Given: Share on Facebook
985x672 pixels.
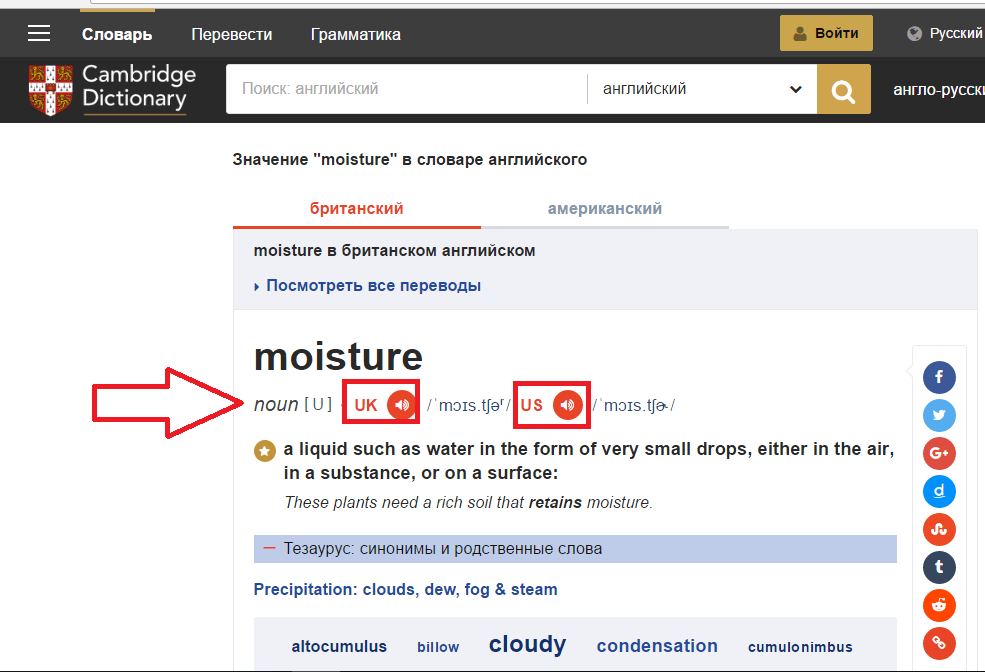Looking at the screenshot, I should pyautogui.click(x=939, y=377).
